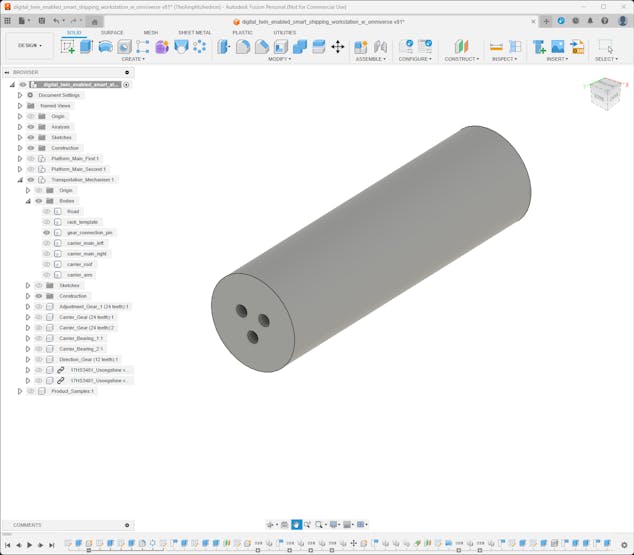Collapse the Bodies folder
This screenshot has width=634, height=555.
click(x=28, y=201)
